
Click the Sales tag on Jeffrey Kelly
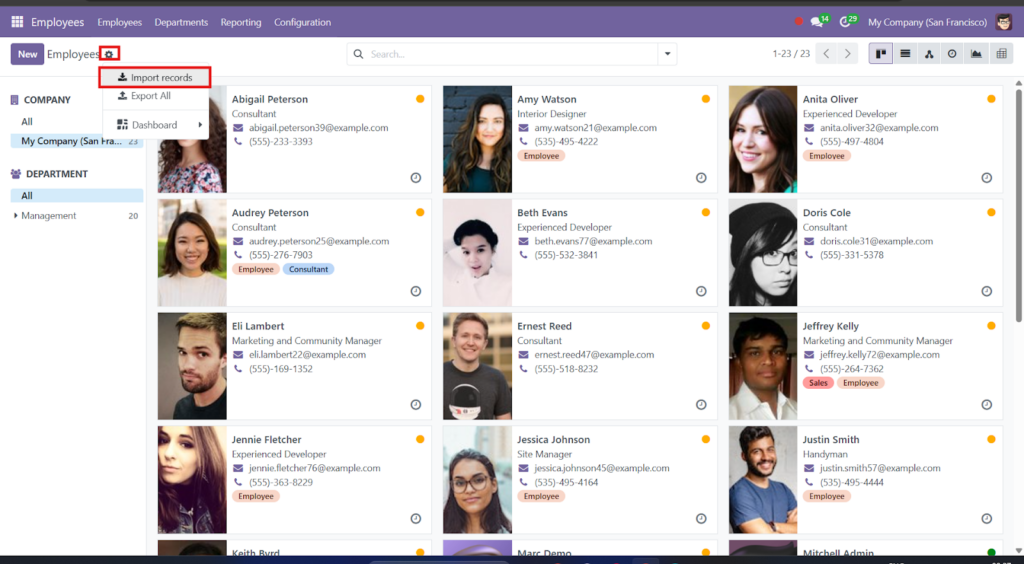click(818, 383)
